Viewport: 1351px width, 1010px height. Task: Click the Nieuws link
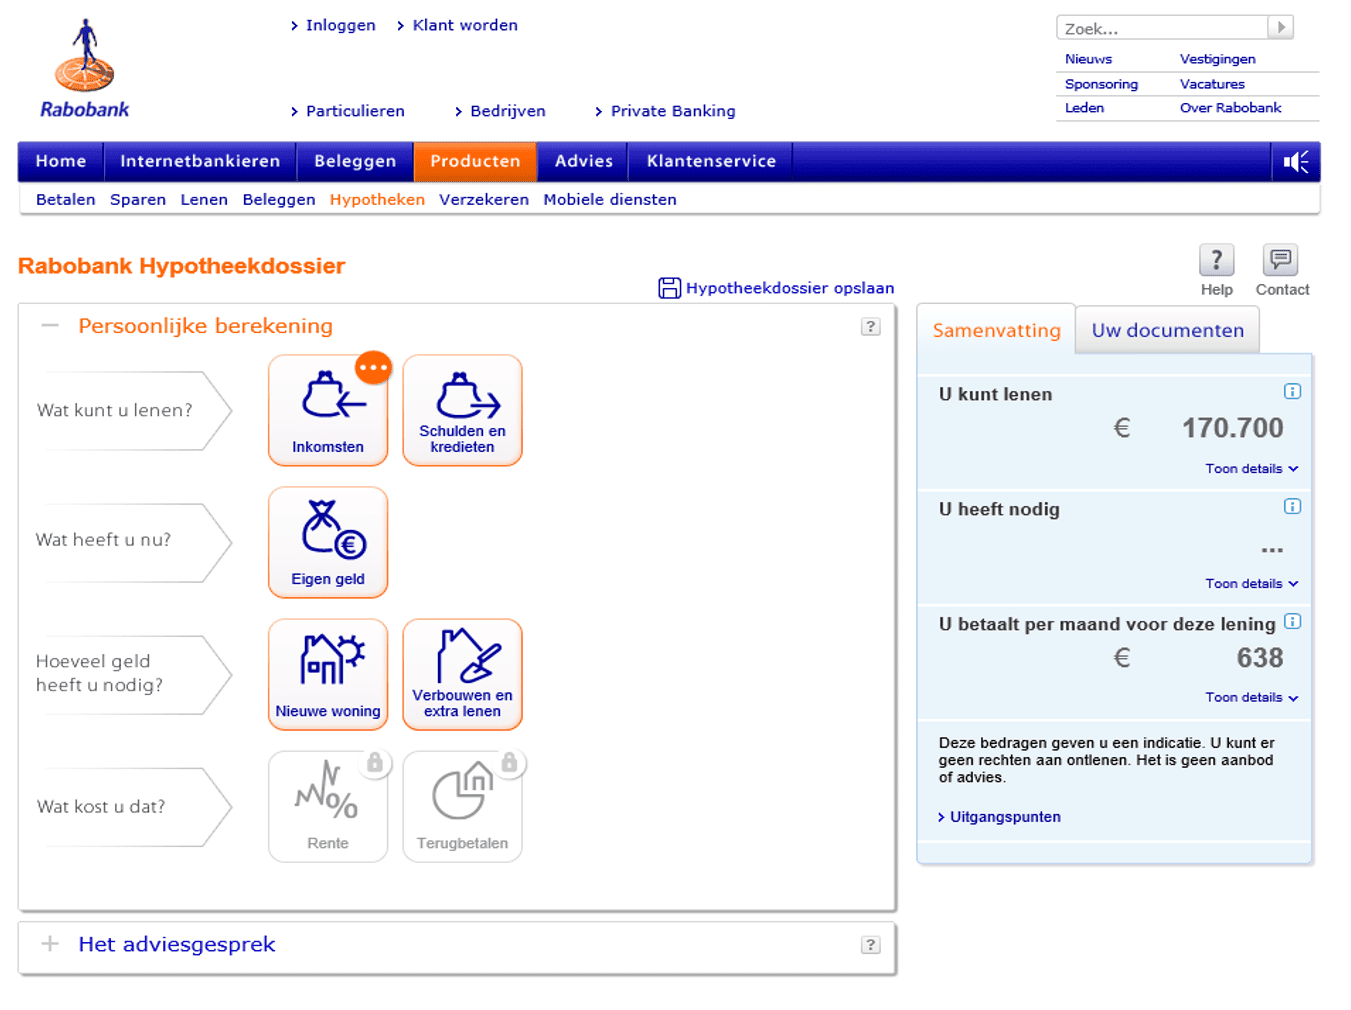[x=1088, y=59]
